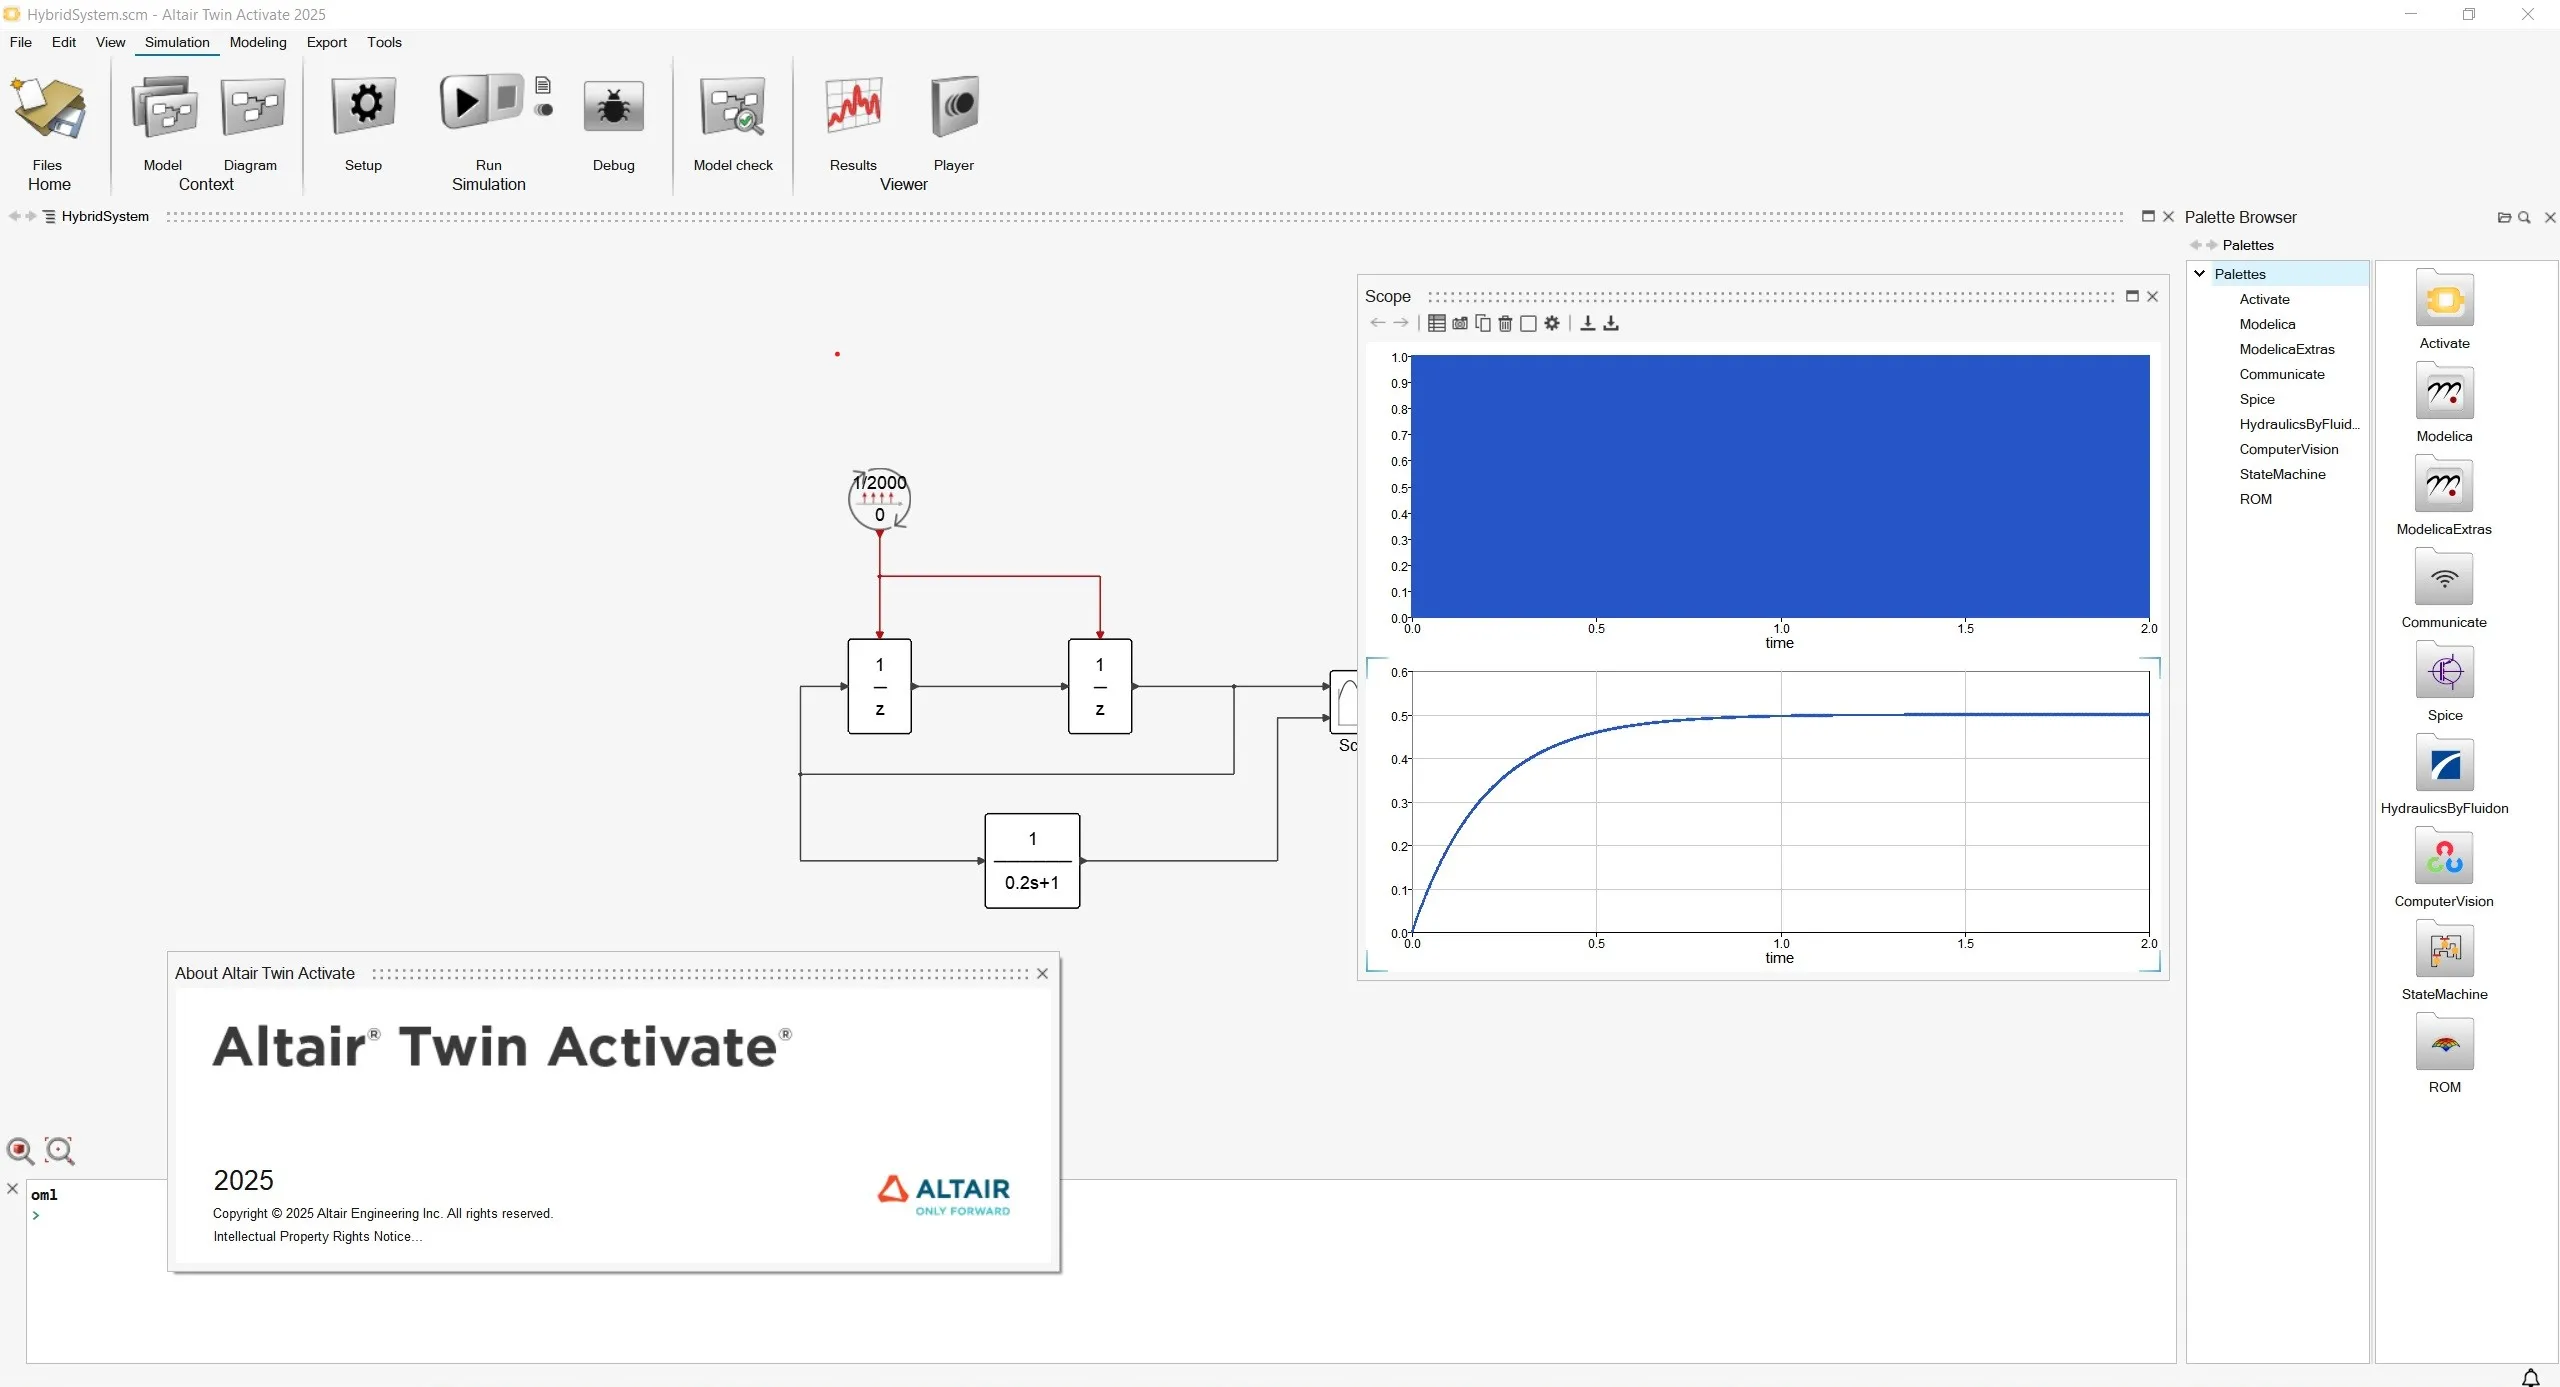Viewport: 2560px width, 1387px height.
Task: Select the 1/2000 sample clock block
Action: click(x=880, y=498)
